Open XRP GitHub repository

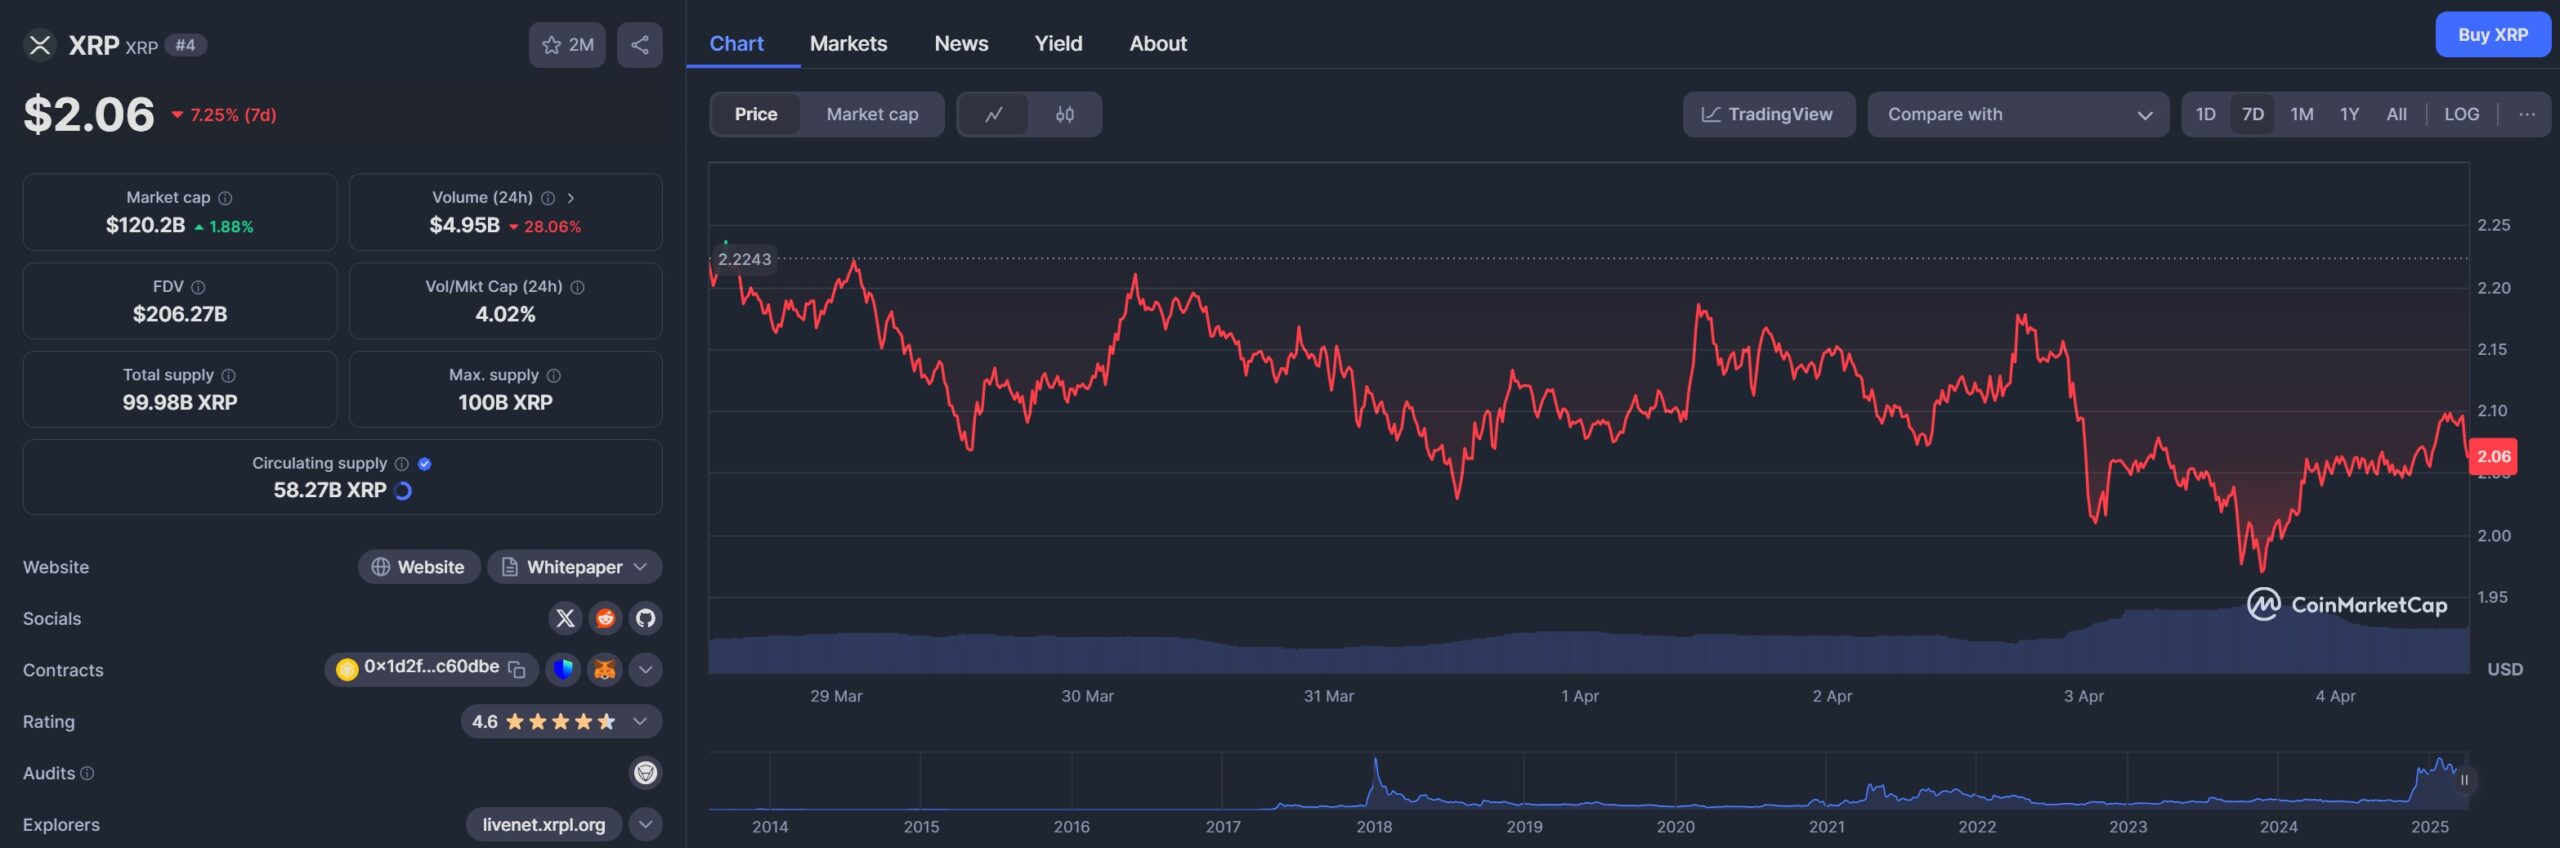[x=646, y=618]
